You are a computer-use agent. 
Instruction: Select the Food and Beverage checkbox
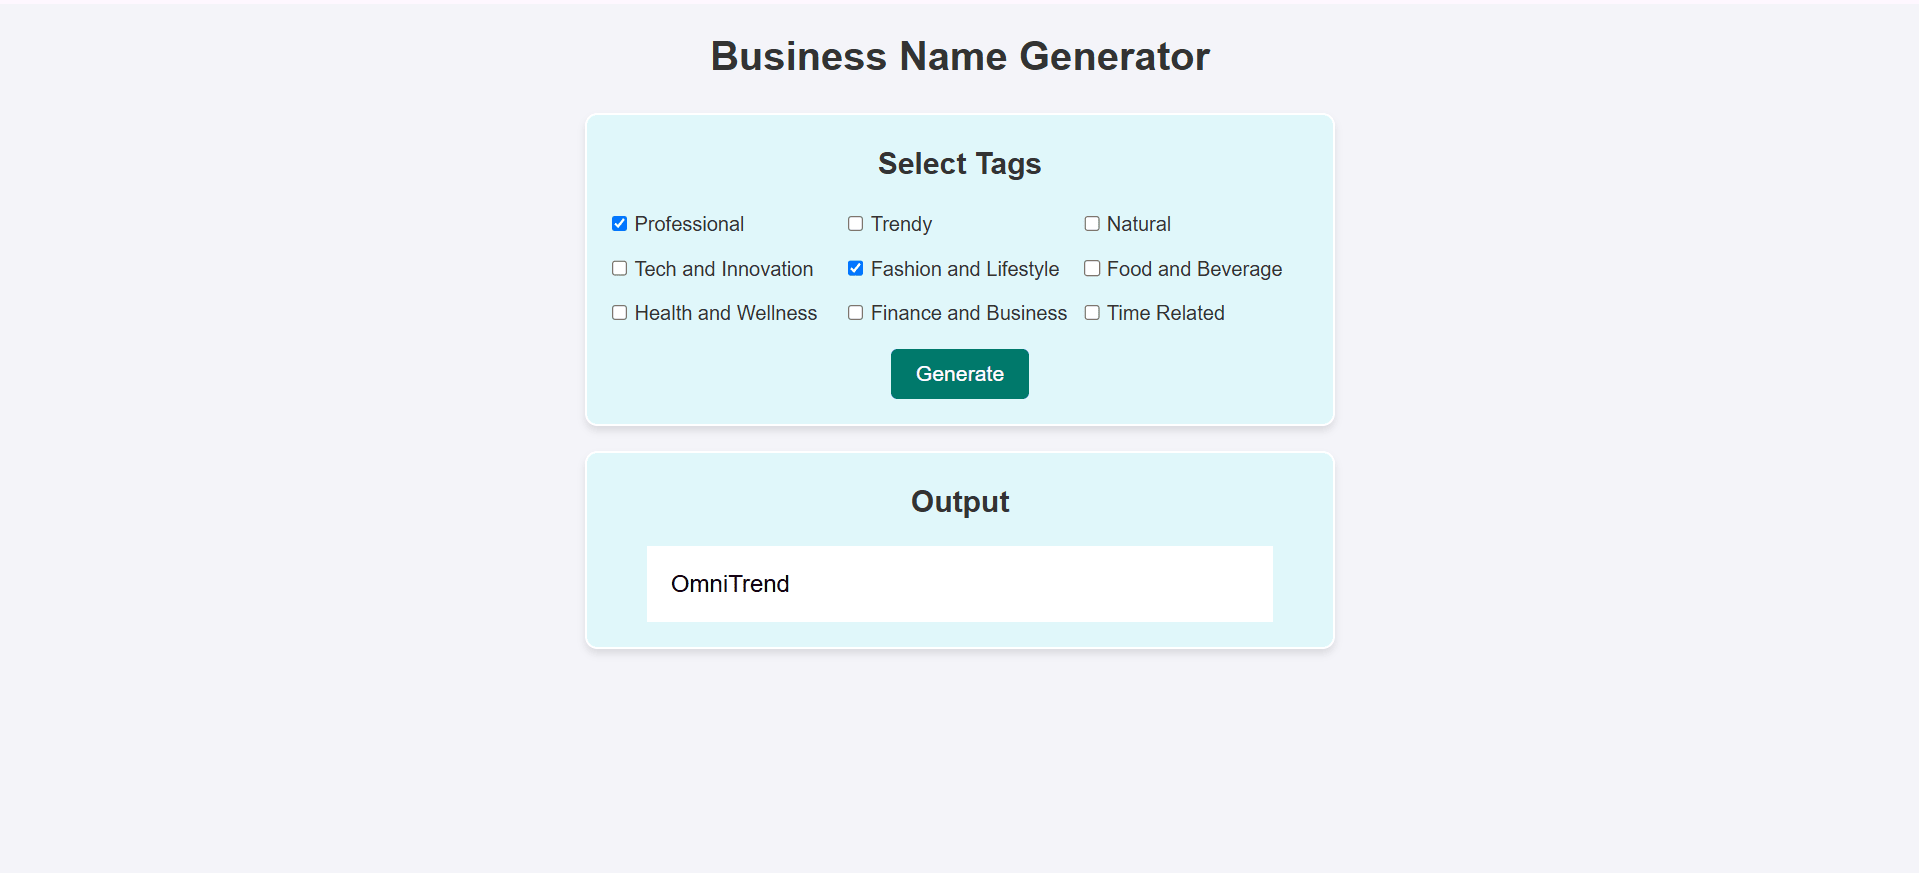(1092, 268)
